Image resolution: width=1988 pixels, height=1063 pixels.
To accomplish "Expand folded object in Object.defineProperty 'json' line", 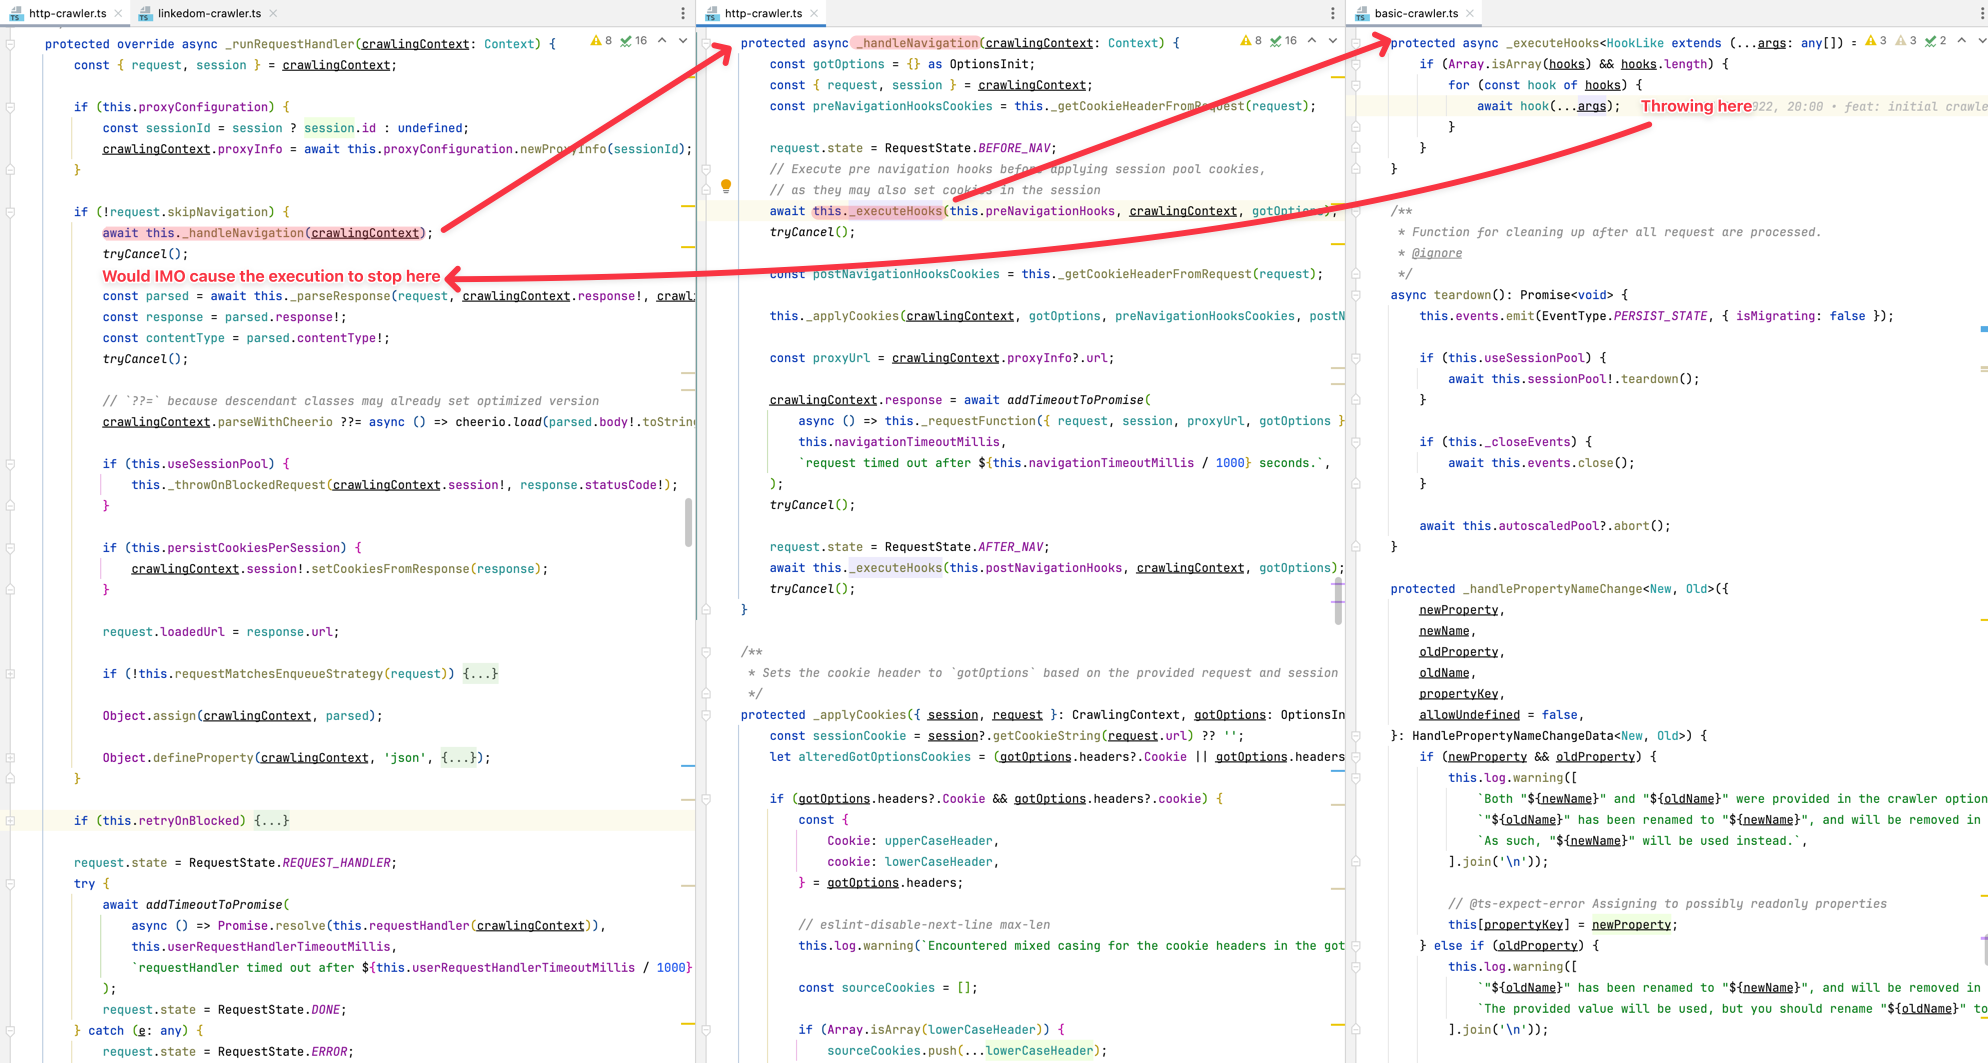I will [459, 758].
